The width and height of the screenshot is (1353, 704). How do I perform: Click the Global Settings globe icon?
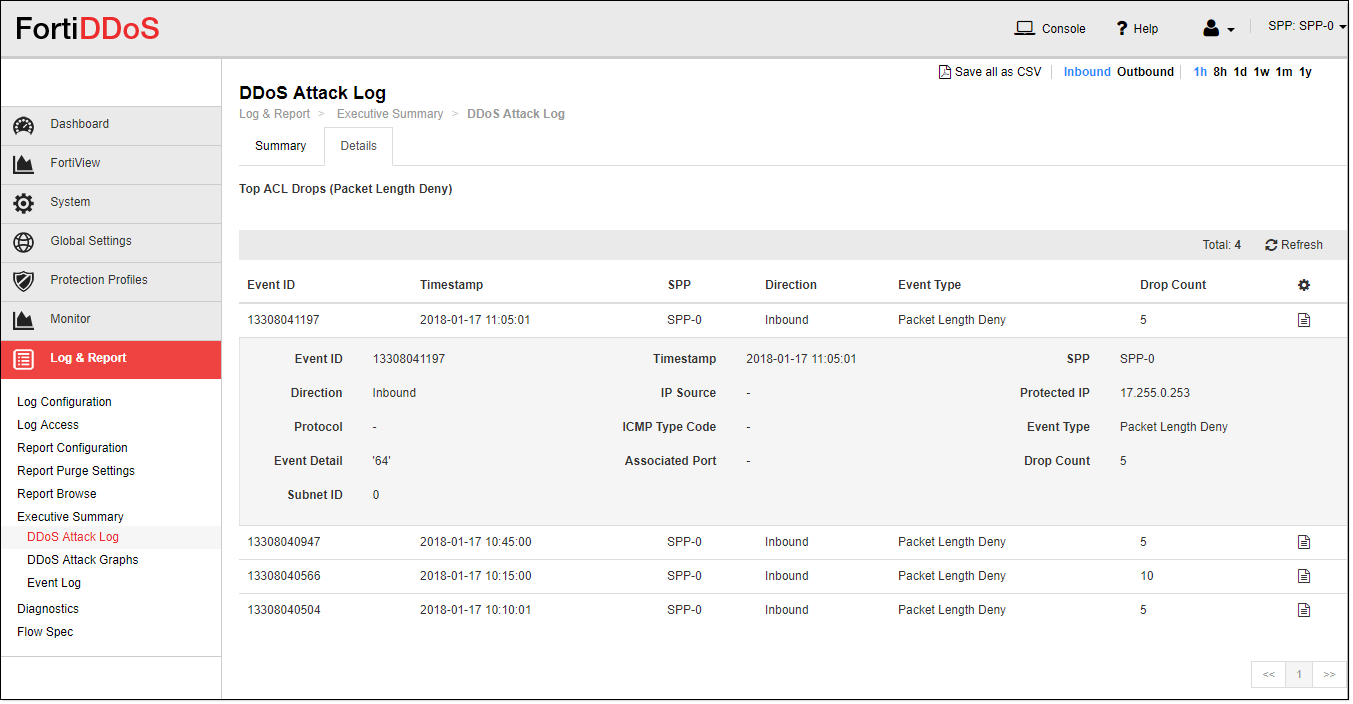pos(23,241)
